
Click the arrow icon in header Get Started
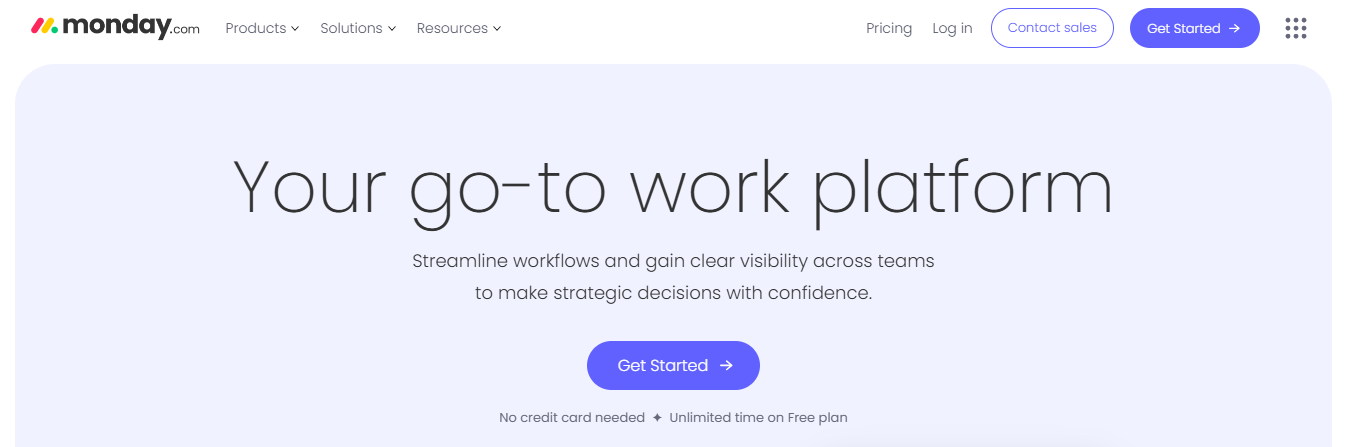point(1235,28)
